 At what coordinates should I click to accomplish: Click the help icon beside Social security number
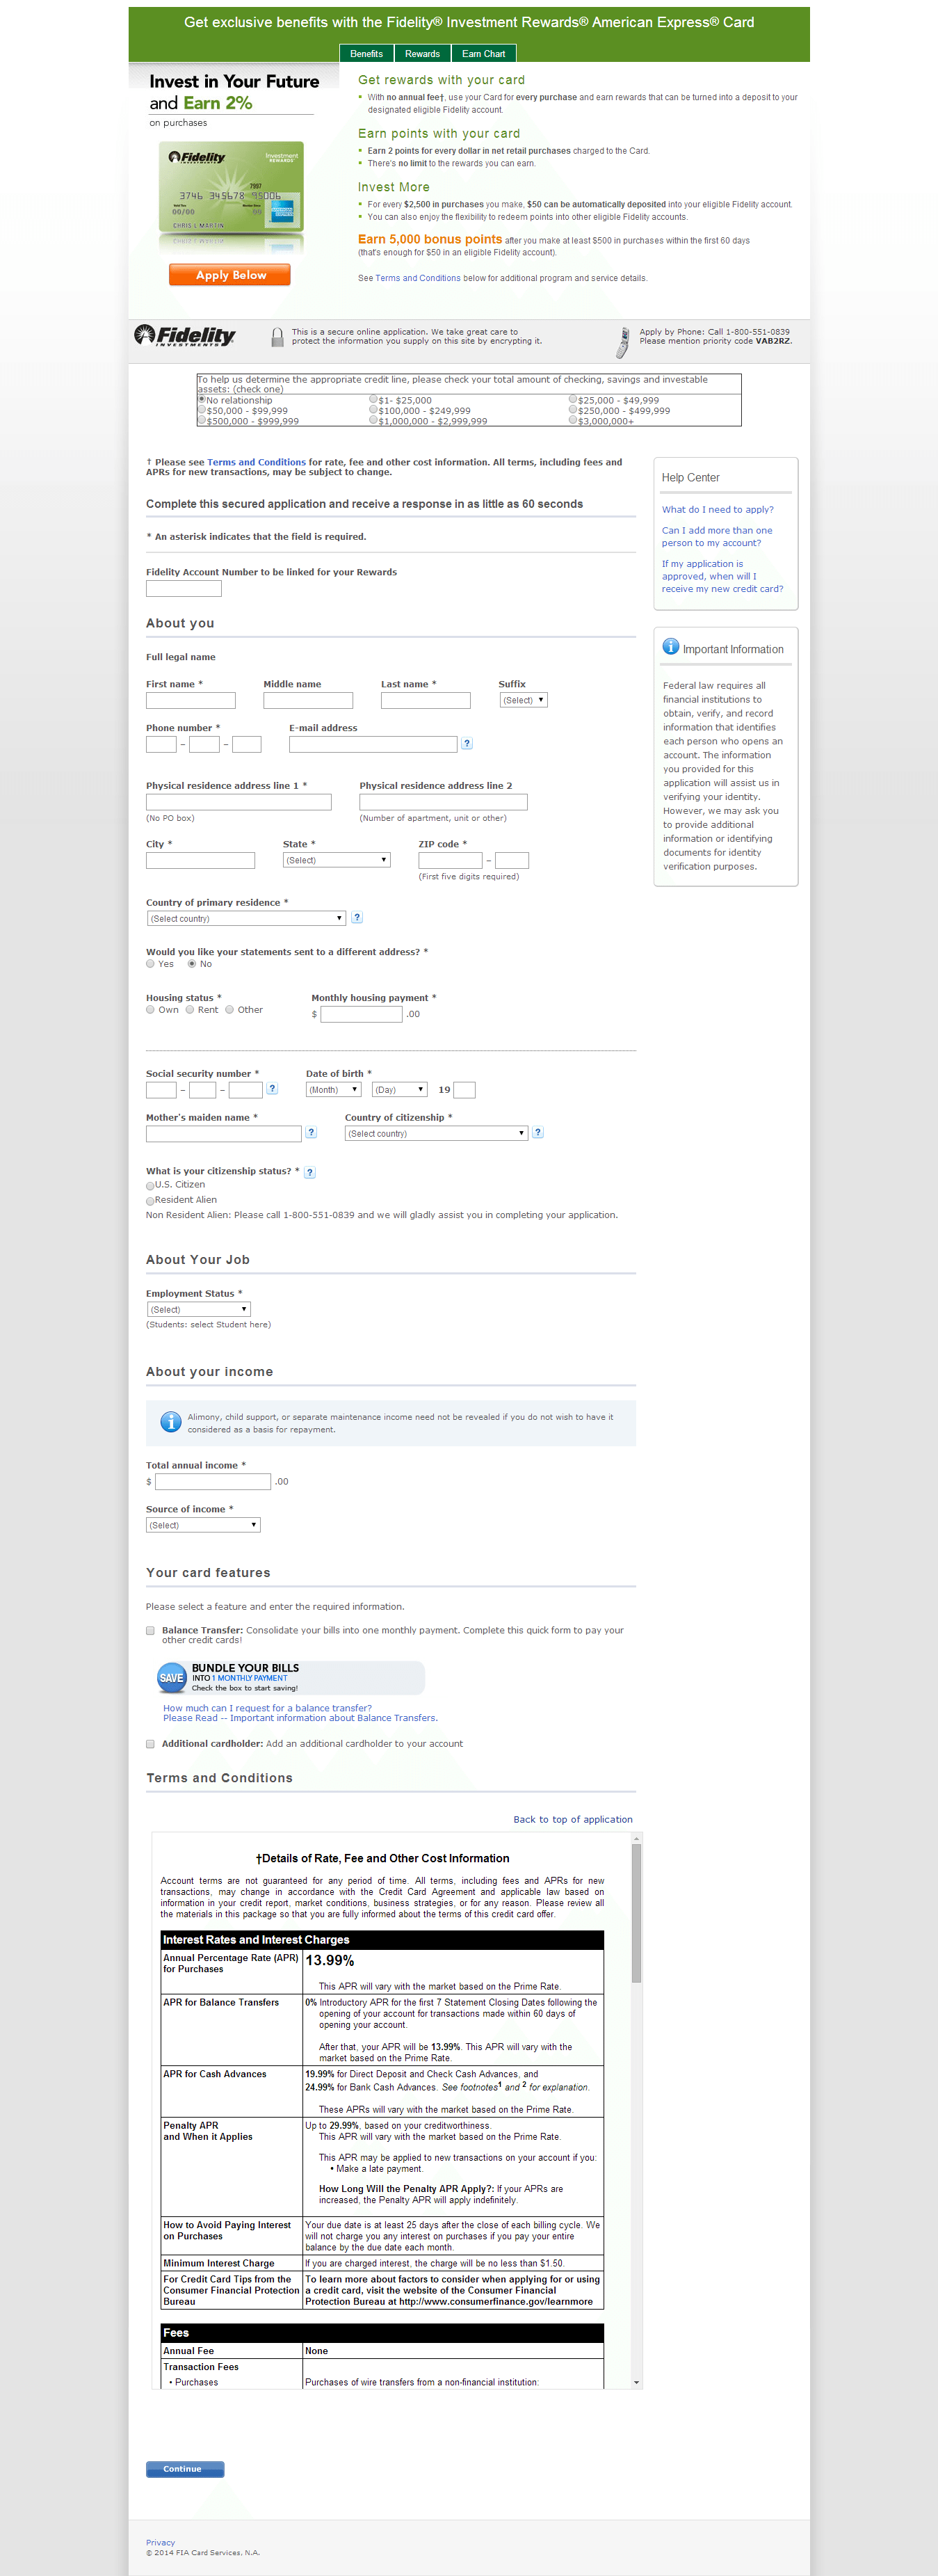pyautogui.click(x=272, y=1089)
